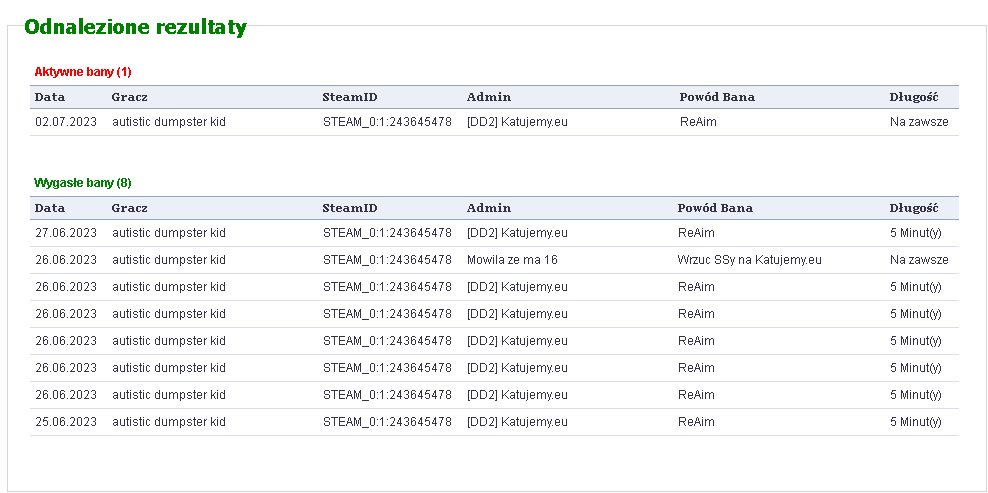Select the player name in the 25.06.2023 row
Viewport: 988px width, 493px height.
(169, 422)
